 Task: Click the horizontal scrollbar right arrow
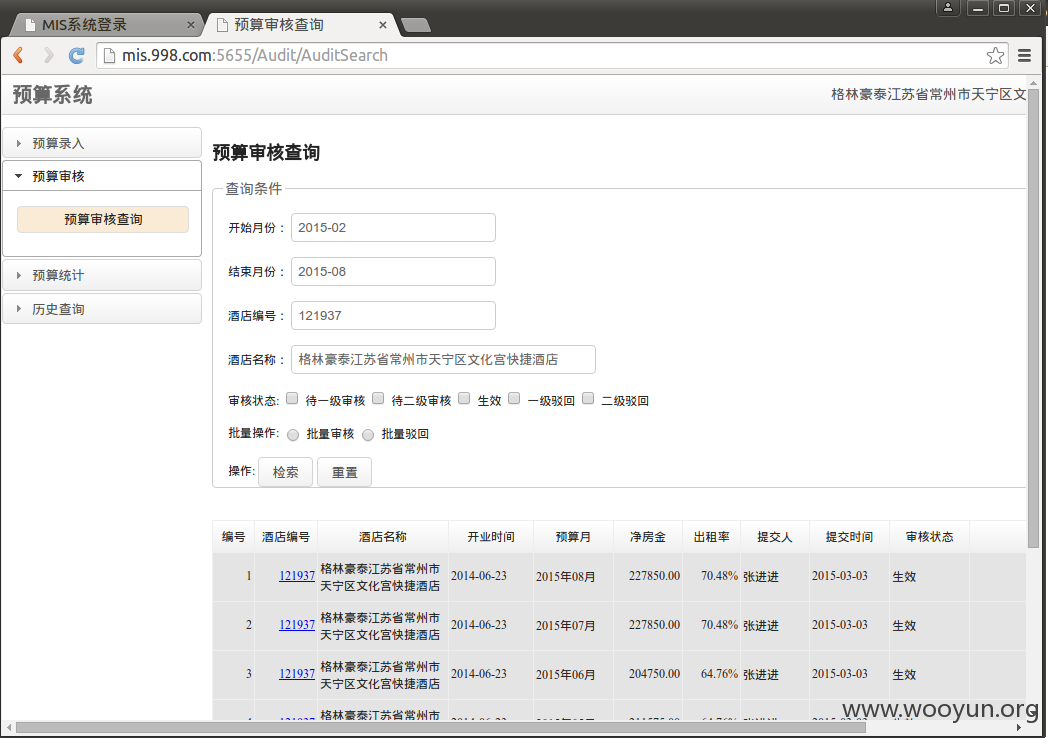pyautogui.click(x=1019, y=727)
